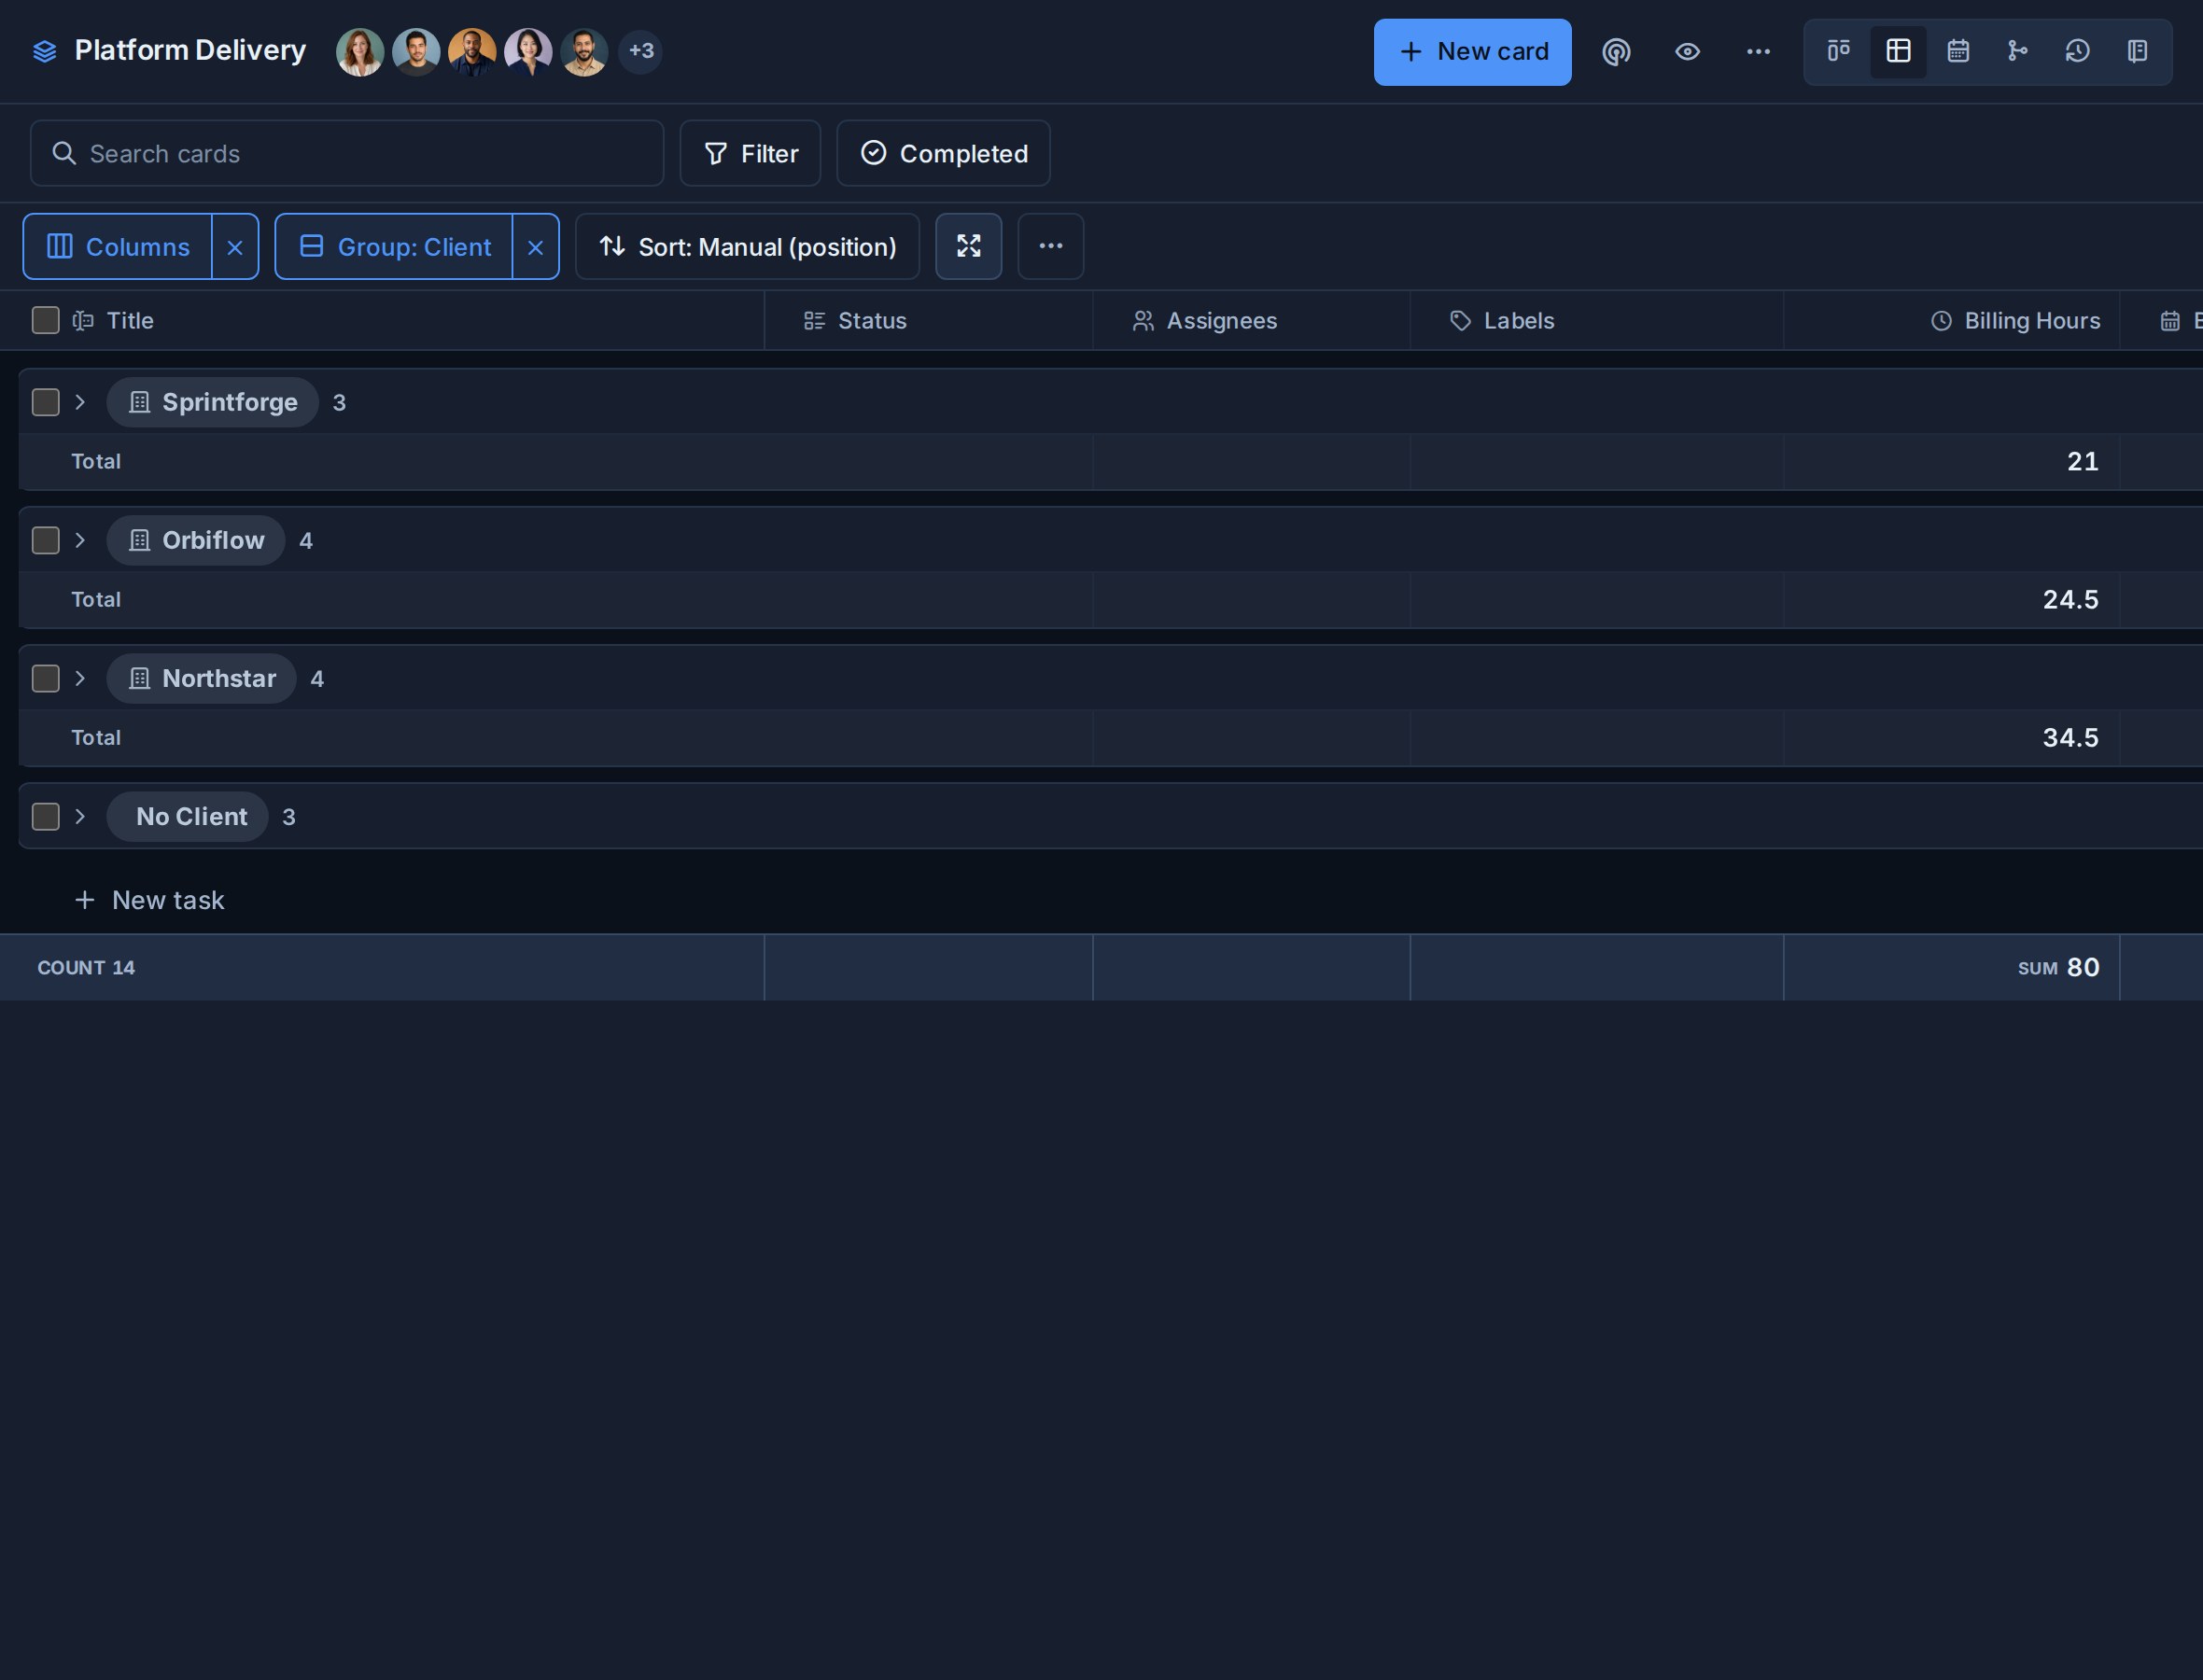Open the branch/dependency view icon

tap(2018, 51)
